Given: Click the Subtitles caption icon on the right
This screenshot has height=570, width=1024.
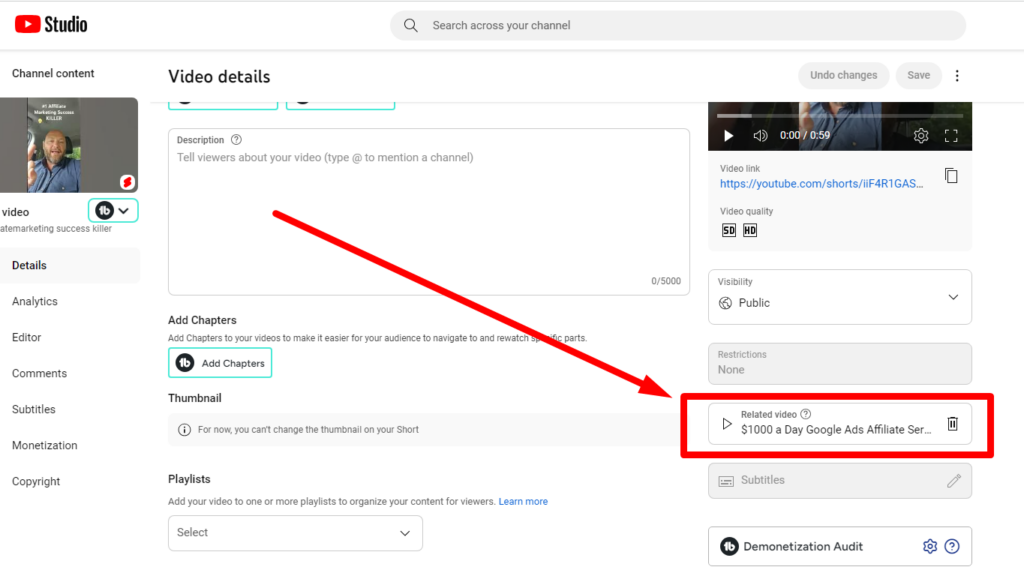Looking at the screenshot, I should coord(726,481).
